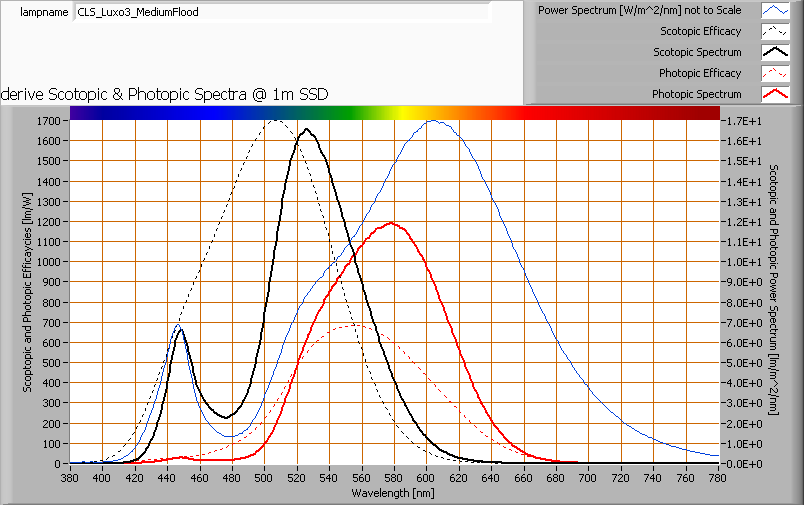Click the right axis Power Spectrum label
The image size is (804, 505).
click(x=775, y=290)
